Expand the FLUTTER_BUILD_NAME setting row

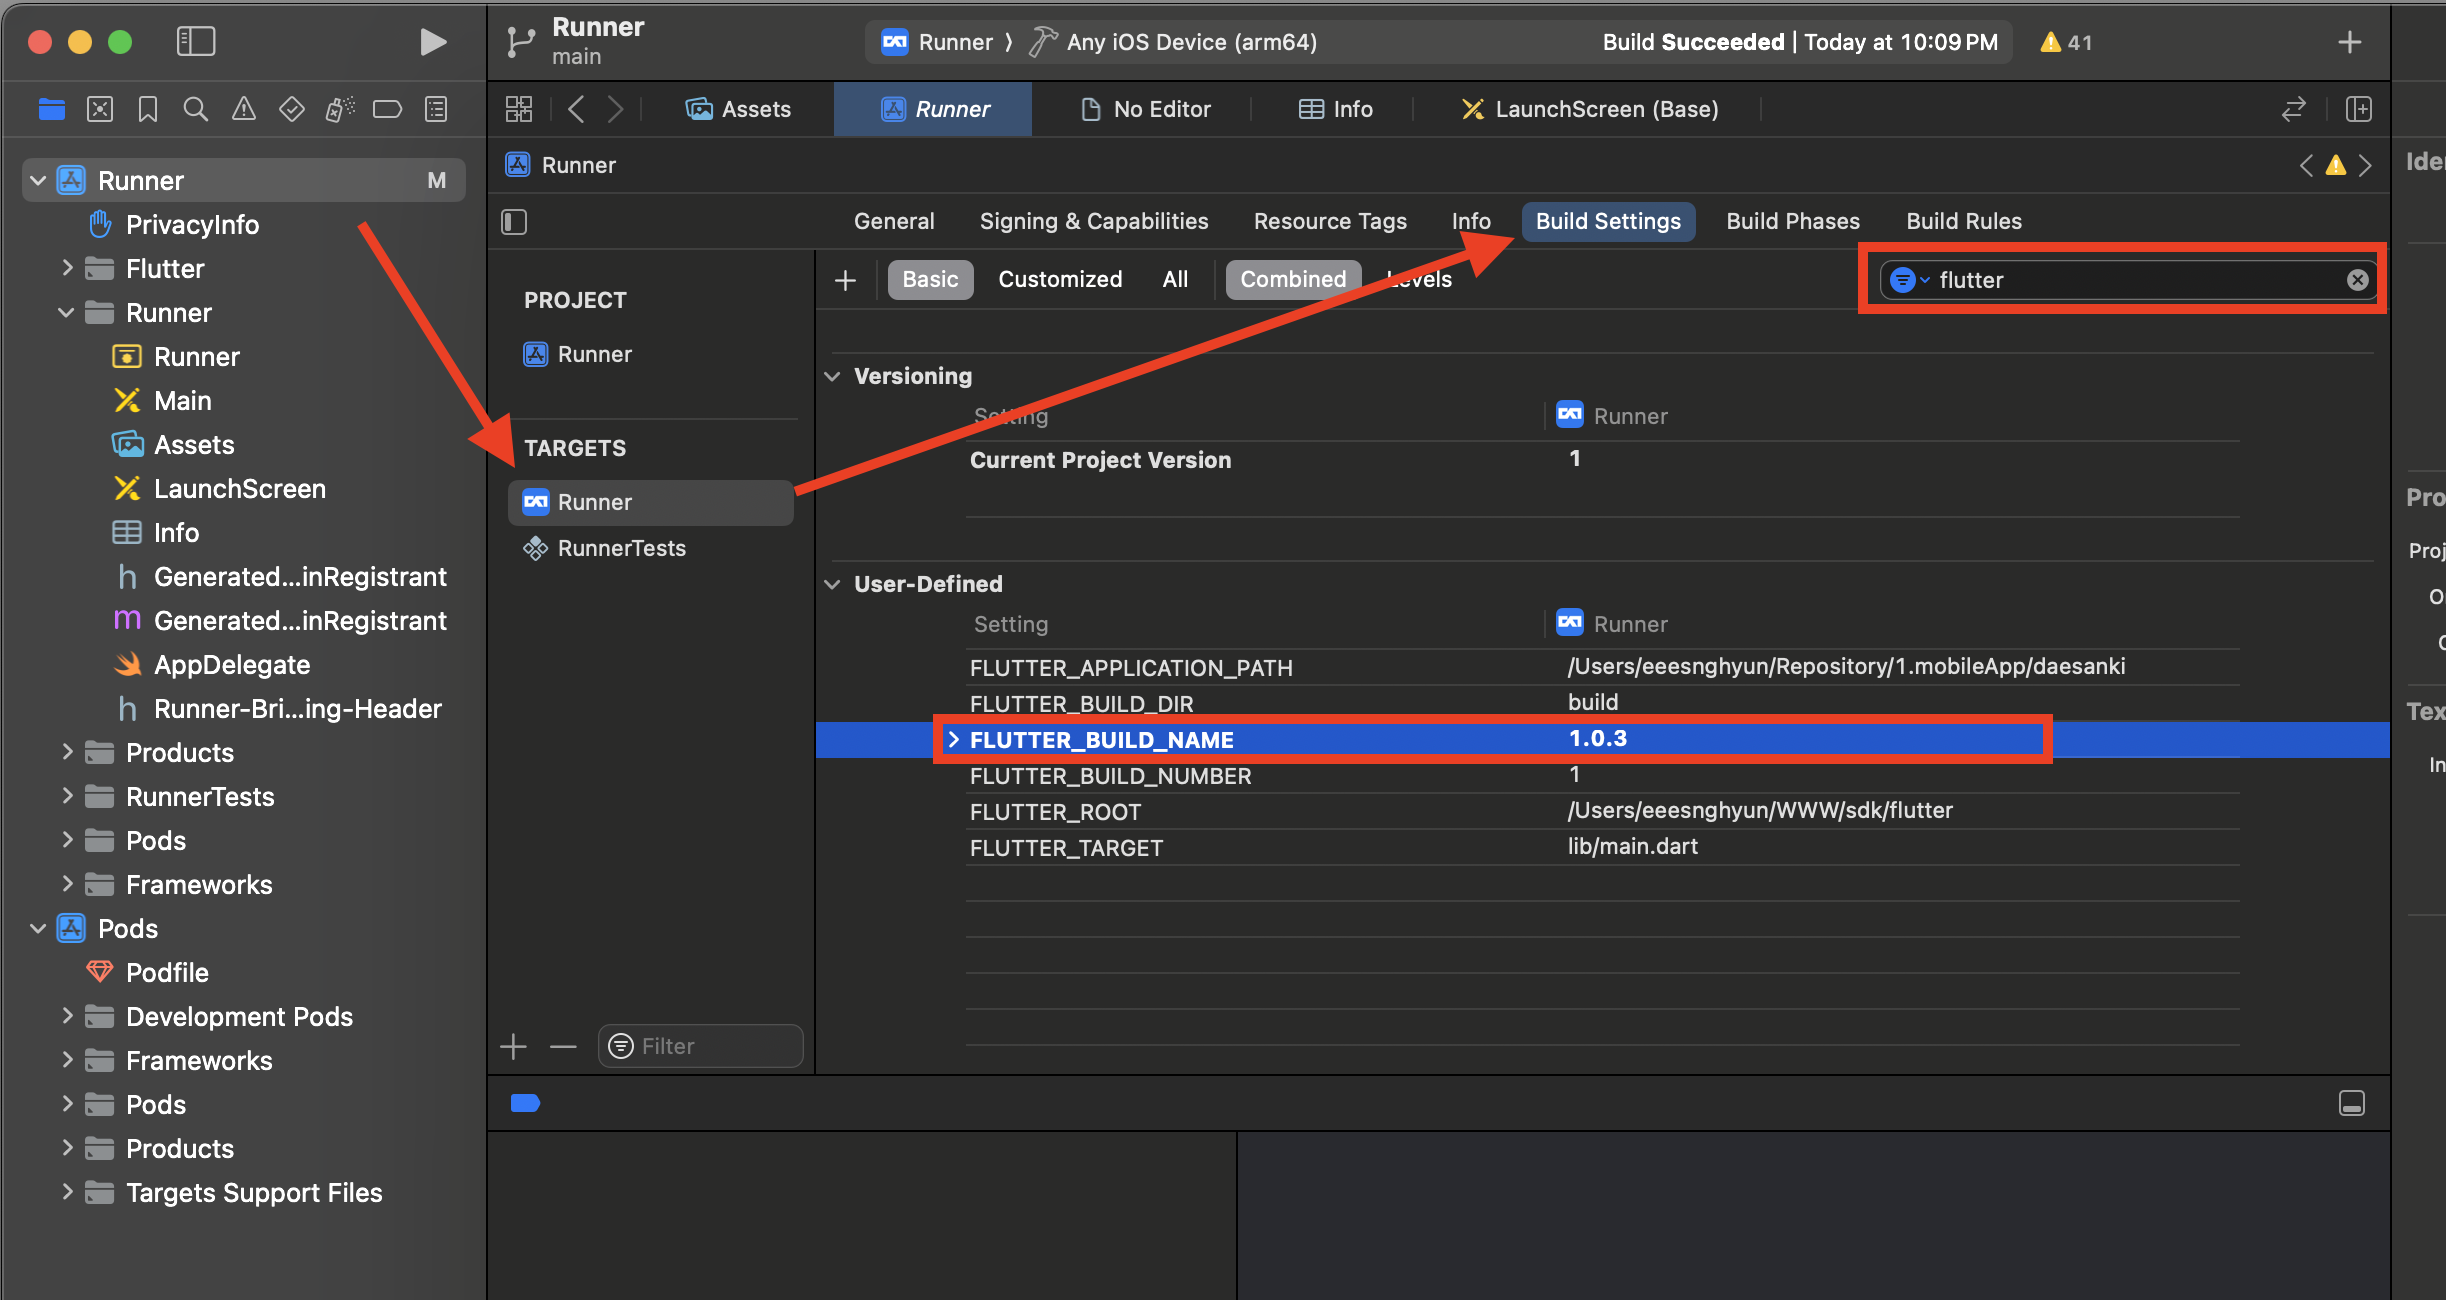[953, 739]
